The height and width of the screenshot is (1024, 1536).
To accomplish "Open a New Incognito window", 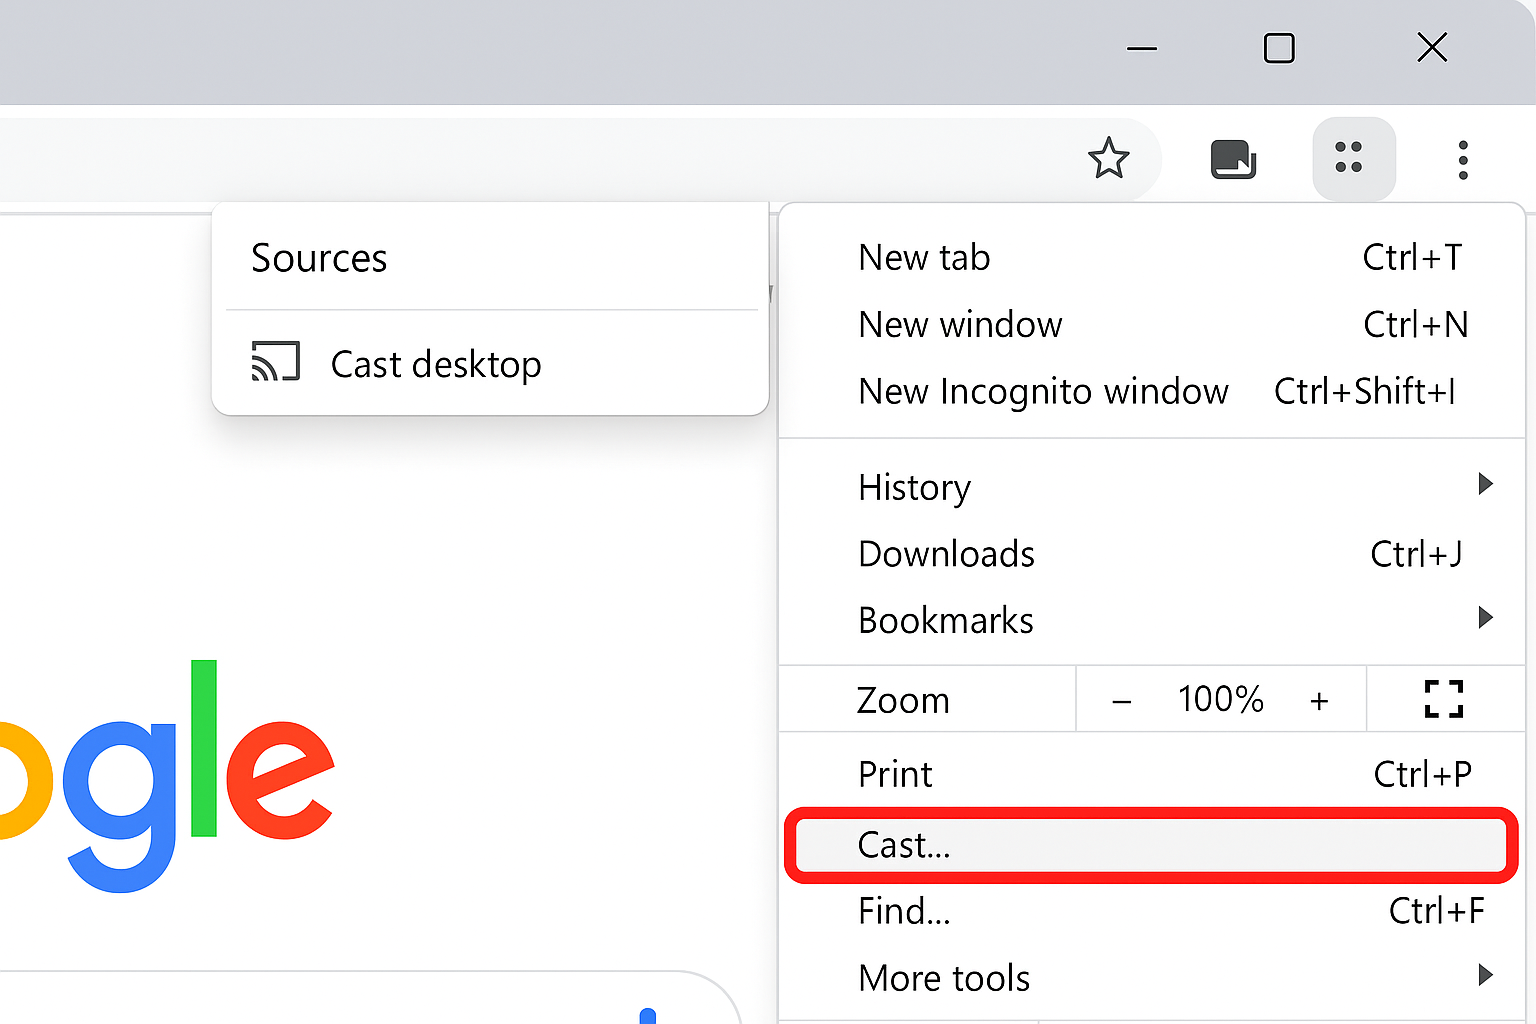I will coord(1043,391).
